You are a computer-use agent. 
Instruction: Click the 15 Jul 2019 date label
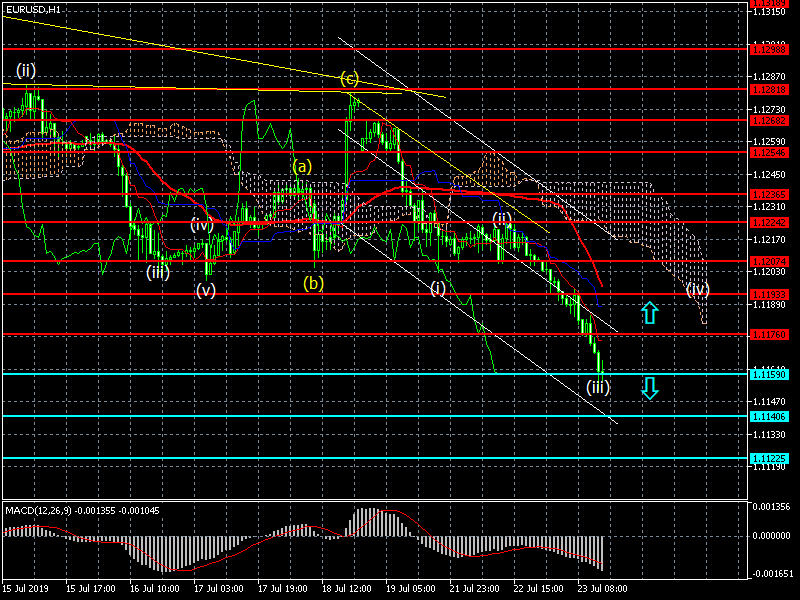pyautogui.click(x=26, y=588)
